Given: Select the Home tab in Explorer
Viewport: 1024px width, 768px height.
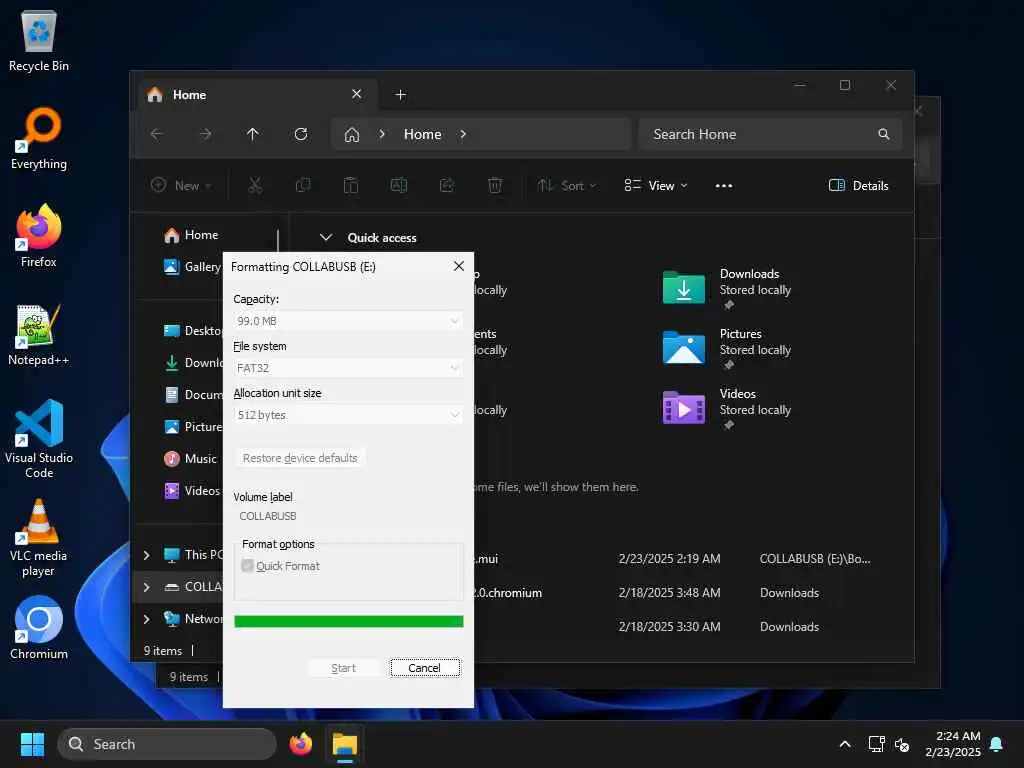Looking at the screenshot, I should tap(255, 95).
